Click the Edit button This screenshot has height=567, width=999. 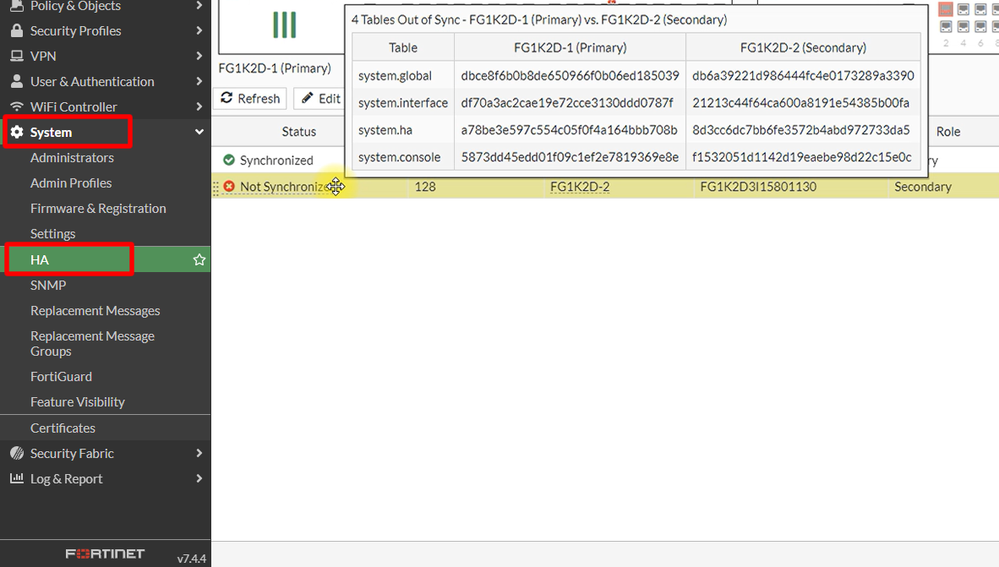pos(320,98)
